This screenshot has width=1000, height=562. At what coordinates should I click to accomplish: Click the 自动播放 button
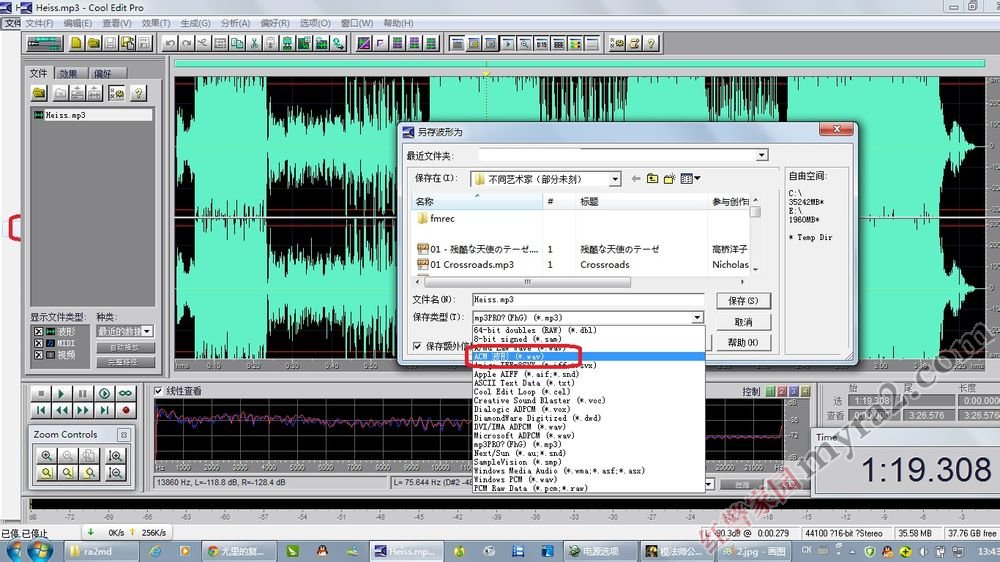tap(124, 348)
